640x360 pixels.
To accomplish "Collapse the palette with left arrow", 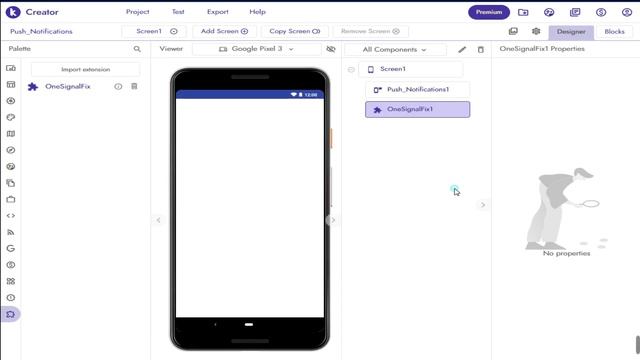I will tap(158, 220).
